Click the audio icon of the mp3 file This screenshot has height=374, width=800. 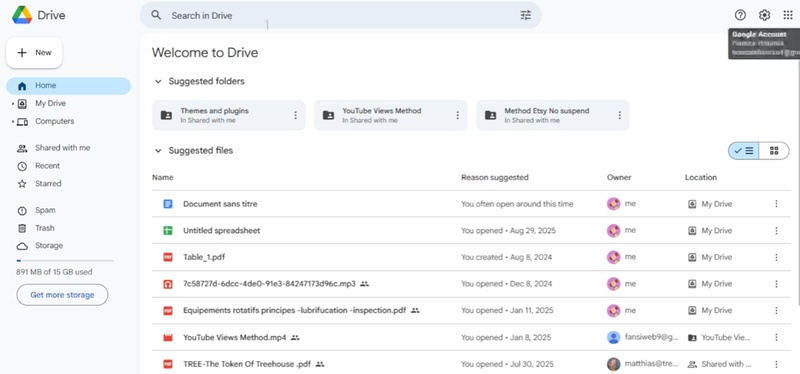click(x=168, y=284)
